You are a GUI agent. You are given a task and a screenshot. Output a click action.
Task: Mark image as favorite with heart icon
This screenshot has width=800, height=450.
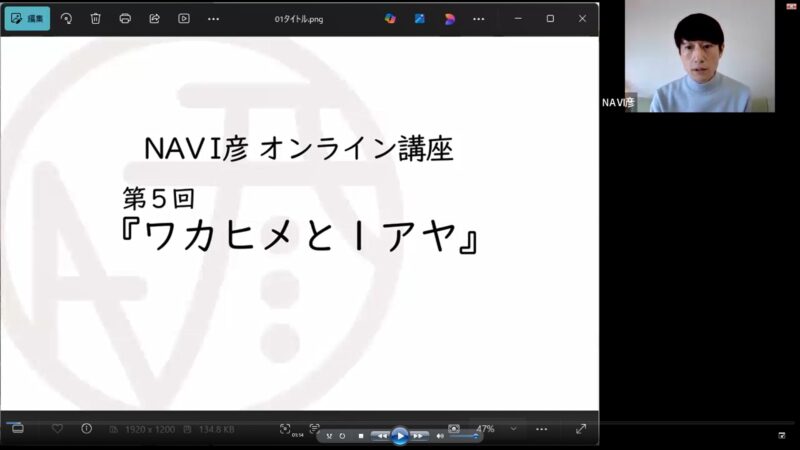57,429
